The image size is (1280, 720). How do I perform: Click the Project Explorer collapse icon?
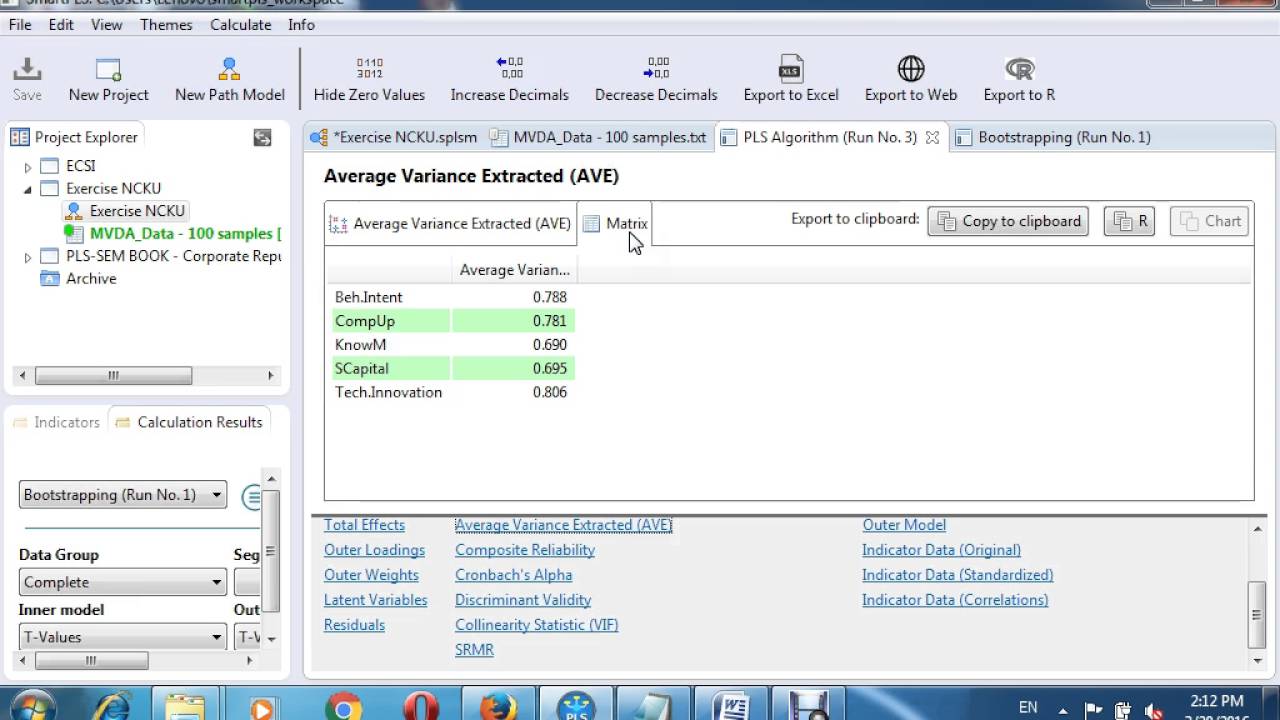pos(262,138)
